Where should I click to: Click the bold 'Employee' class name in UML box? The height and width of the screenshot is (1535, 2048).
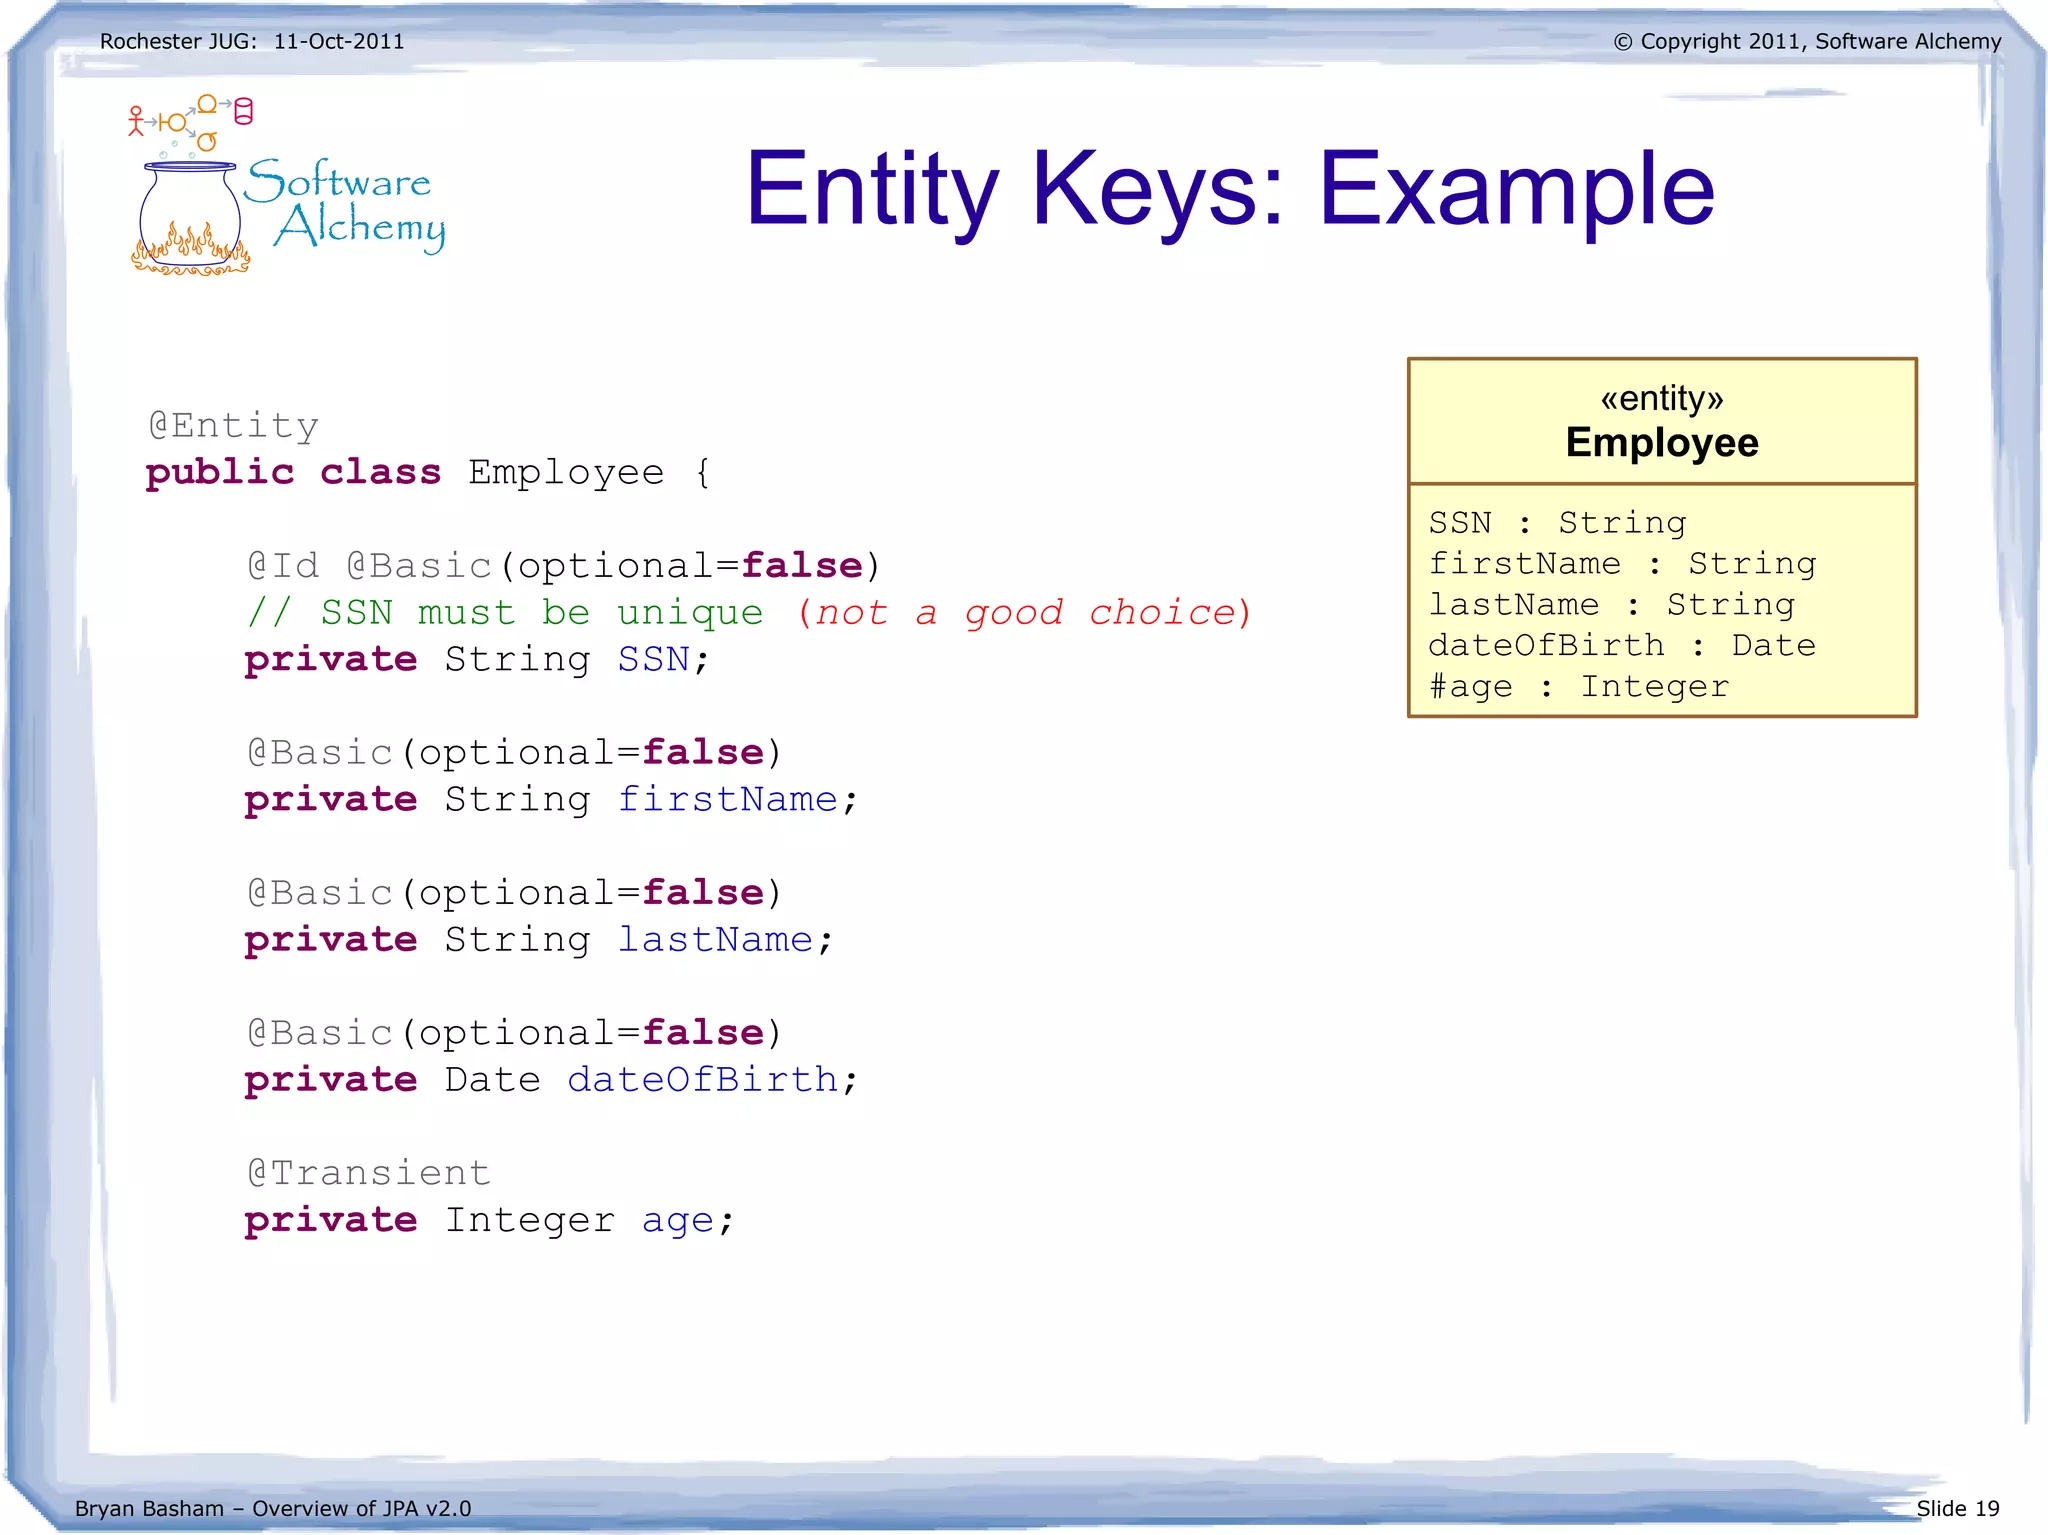[x=1662, y=442]
